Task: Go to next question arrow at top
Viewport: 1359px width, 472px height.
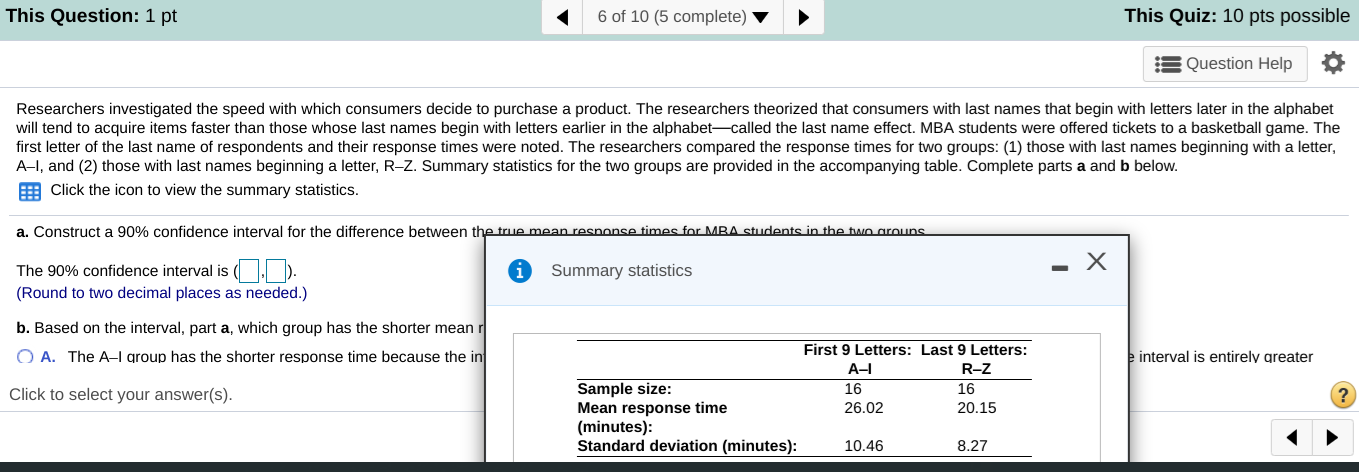Action: pos(803,17)
